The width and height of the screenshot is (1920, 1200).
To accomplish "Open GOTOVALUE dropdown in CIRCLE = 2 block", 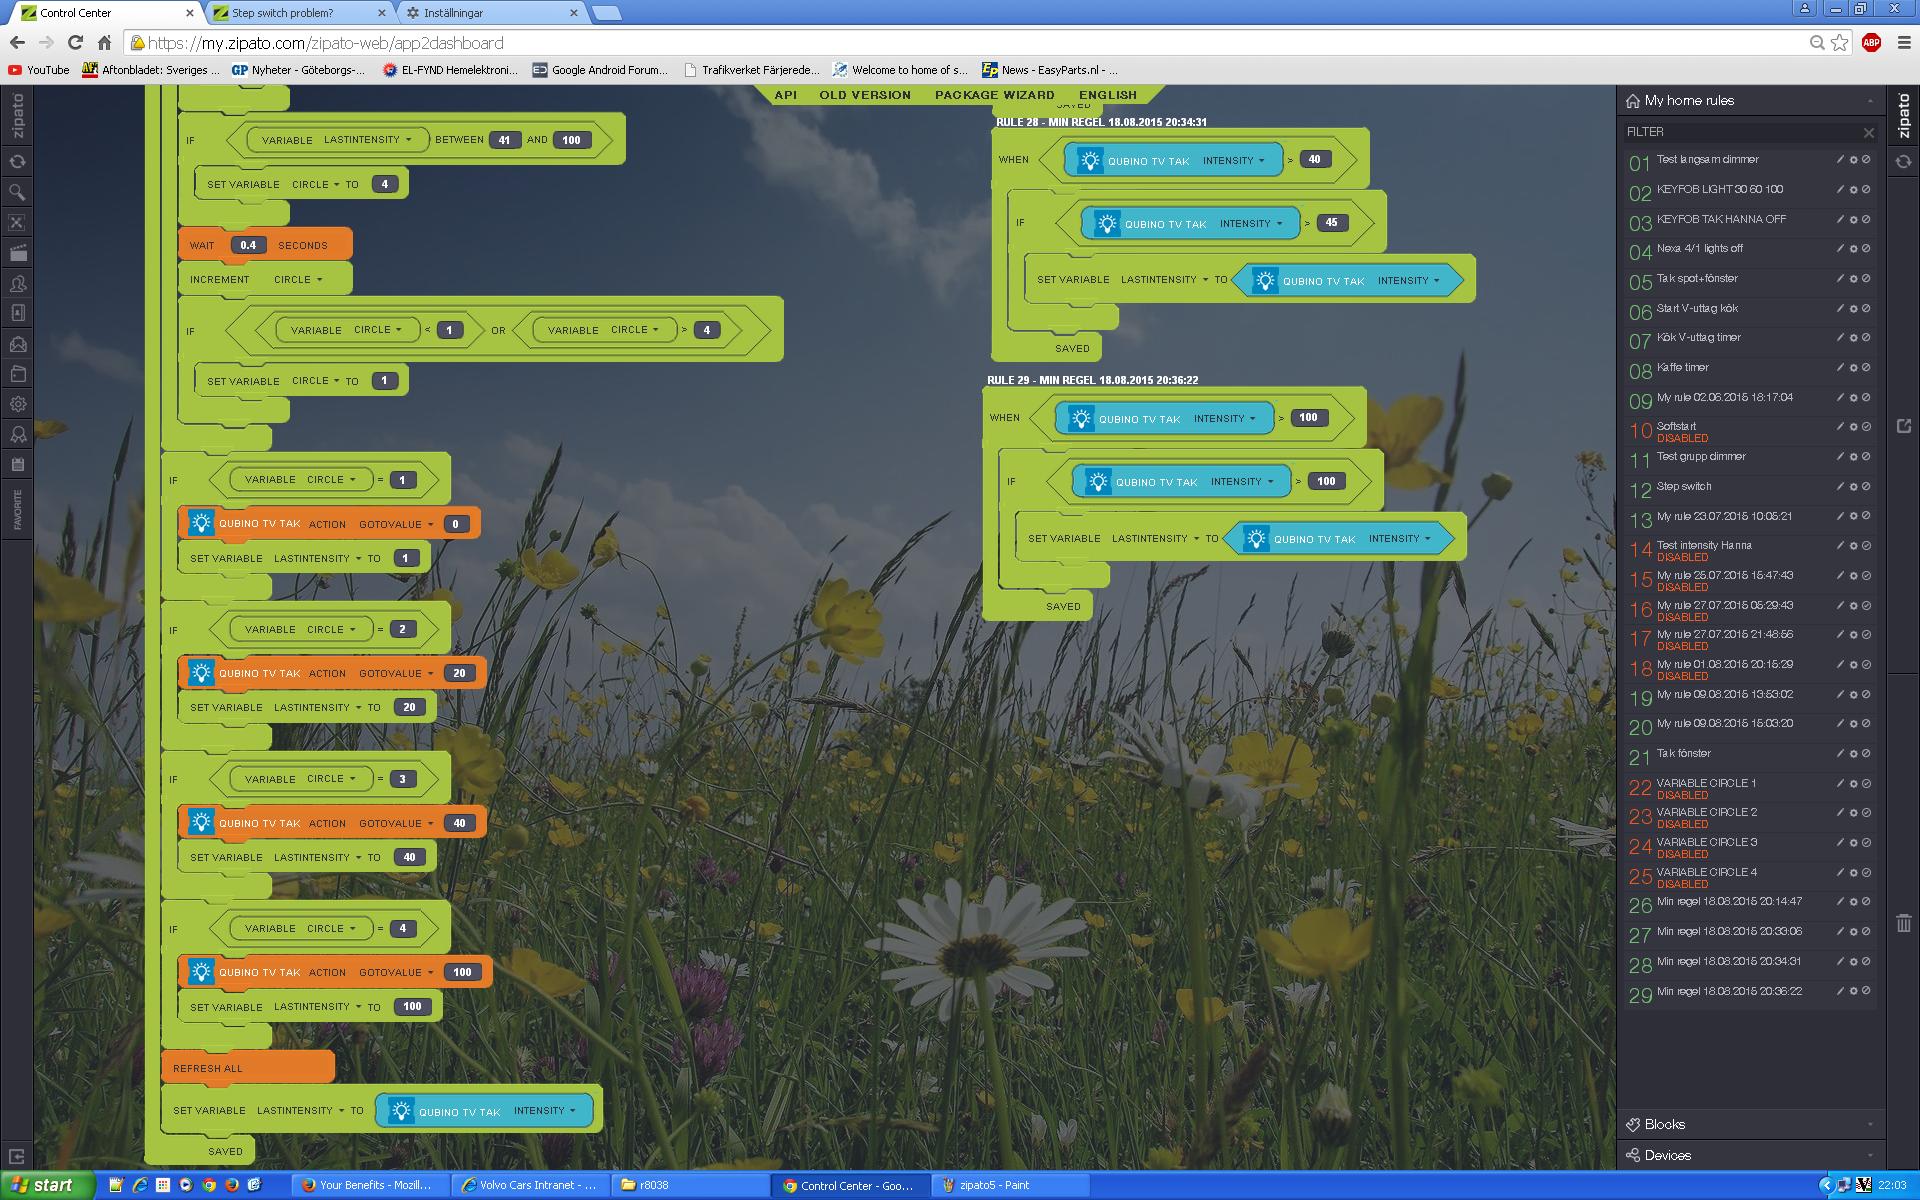I will pyautogui.click(x=396, y=673).
